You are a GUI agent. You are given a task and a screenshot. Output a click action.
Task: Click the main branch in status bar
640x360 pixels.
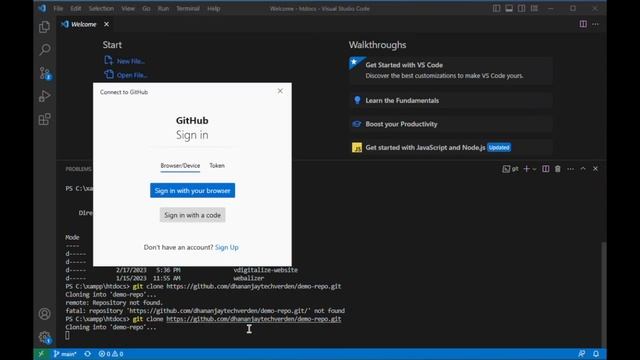[65, 354]
